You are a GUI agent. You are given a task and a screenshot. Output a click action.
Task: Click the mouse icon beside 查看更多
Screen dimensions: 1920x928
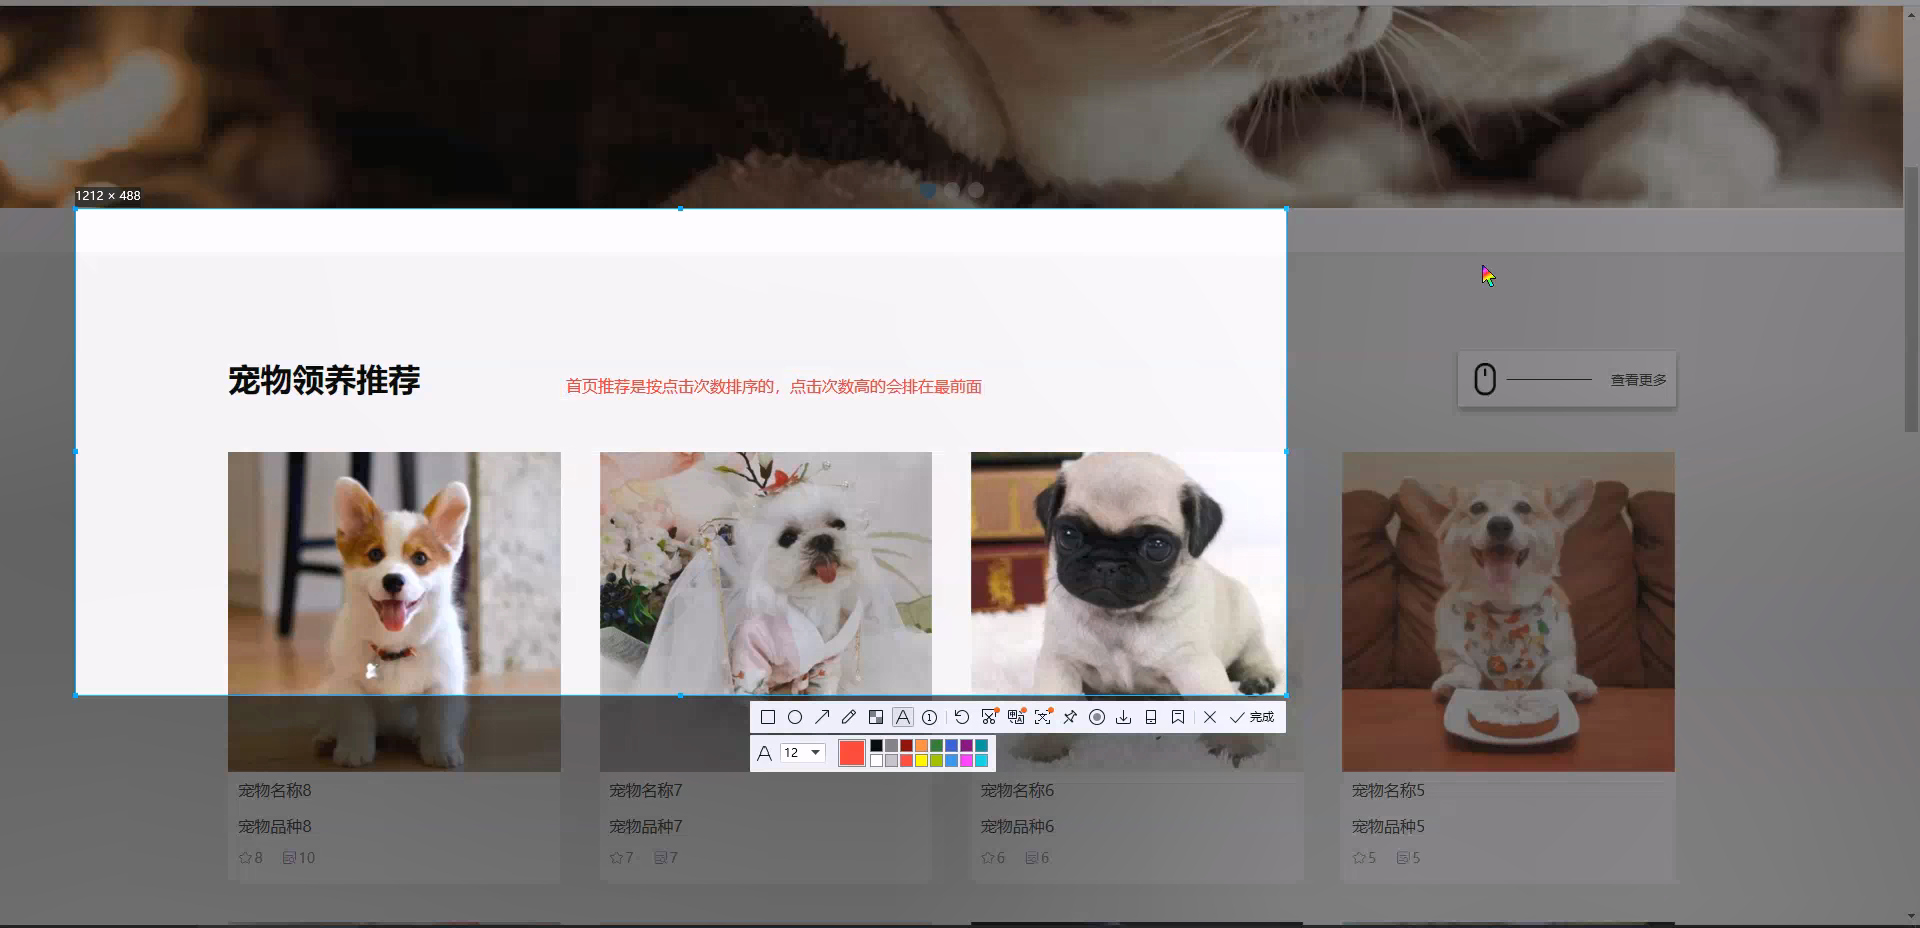(x=1485, y=380)
